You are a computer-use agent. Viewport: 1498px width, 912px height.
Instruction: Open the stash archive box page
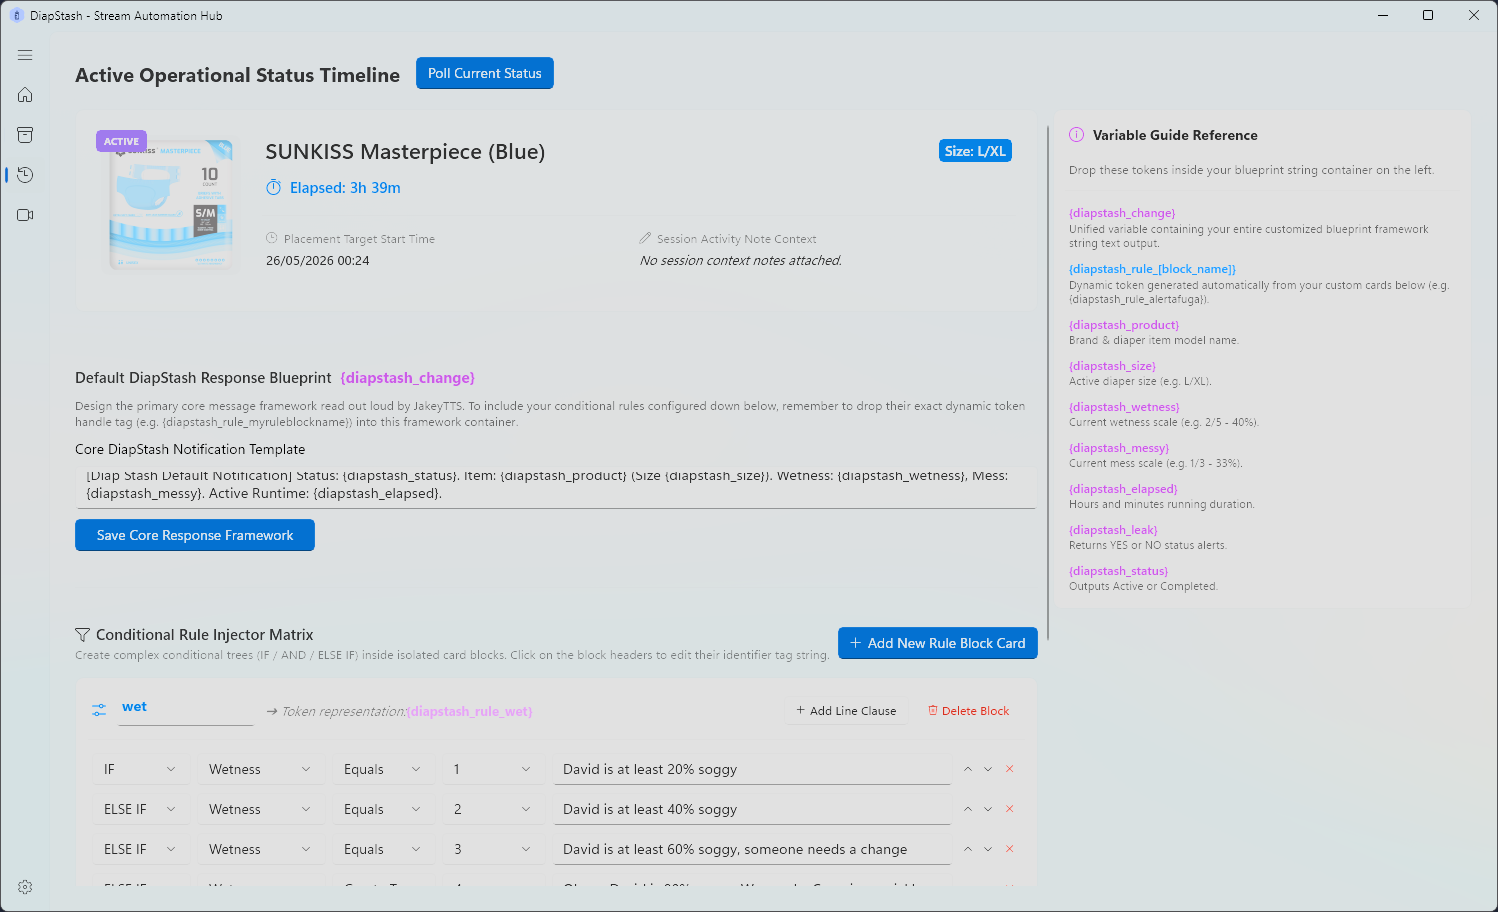(x=25, y=135)
